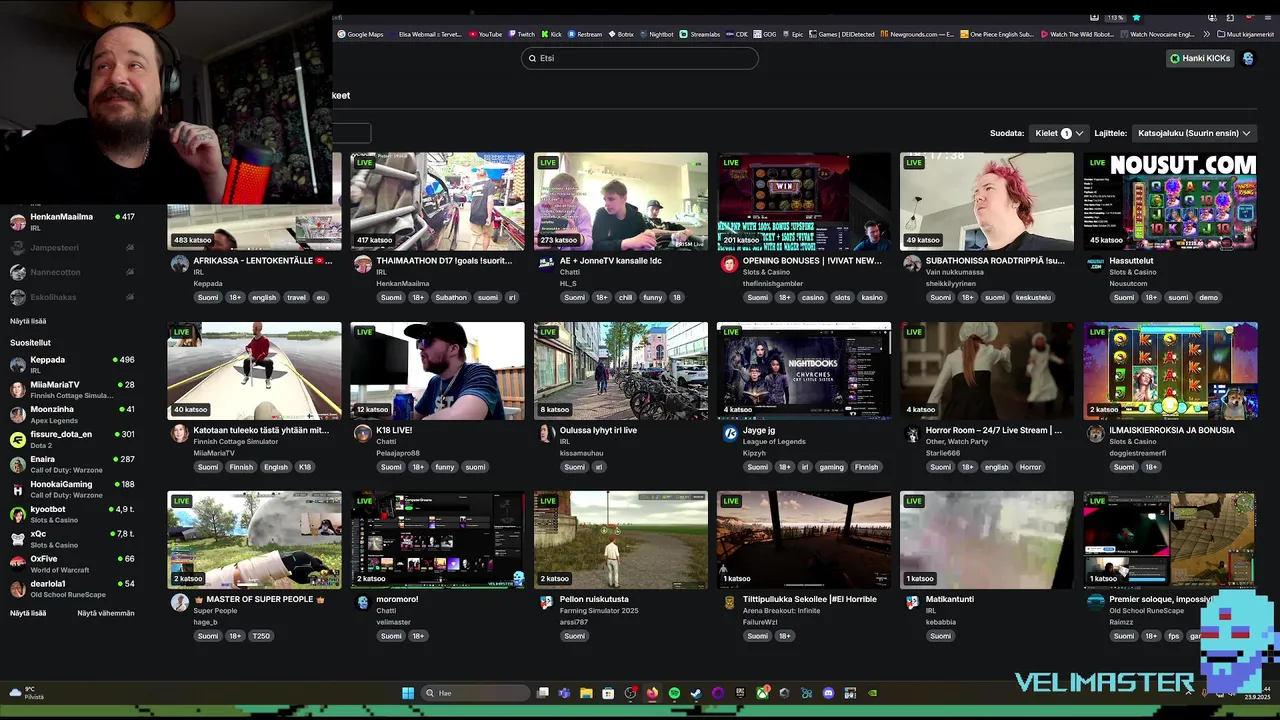
Task: Click the keskustelu tag on SUBATHONISSA stream
Action: click(1033, 297)
